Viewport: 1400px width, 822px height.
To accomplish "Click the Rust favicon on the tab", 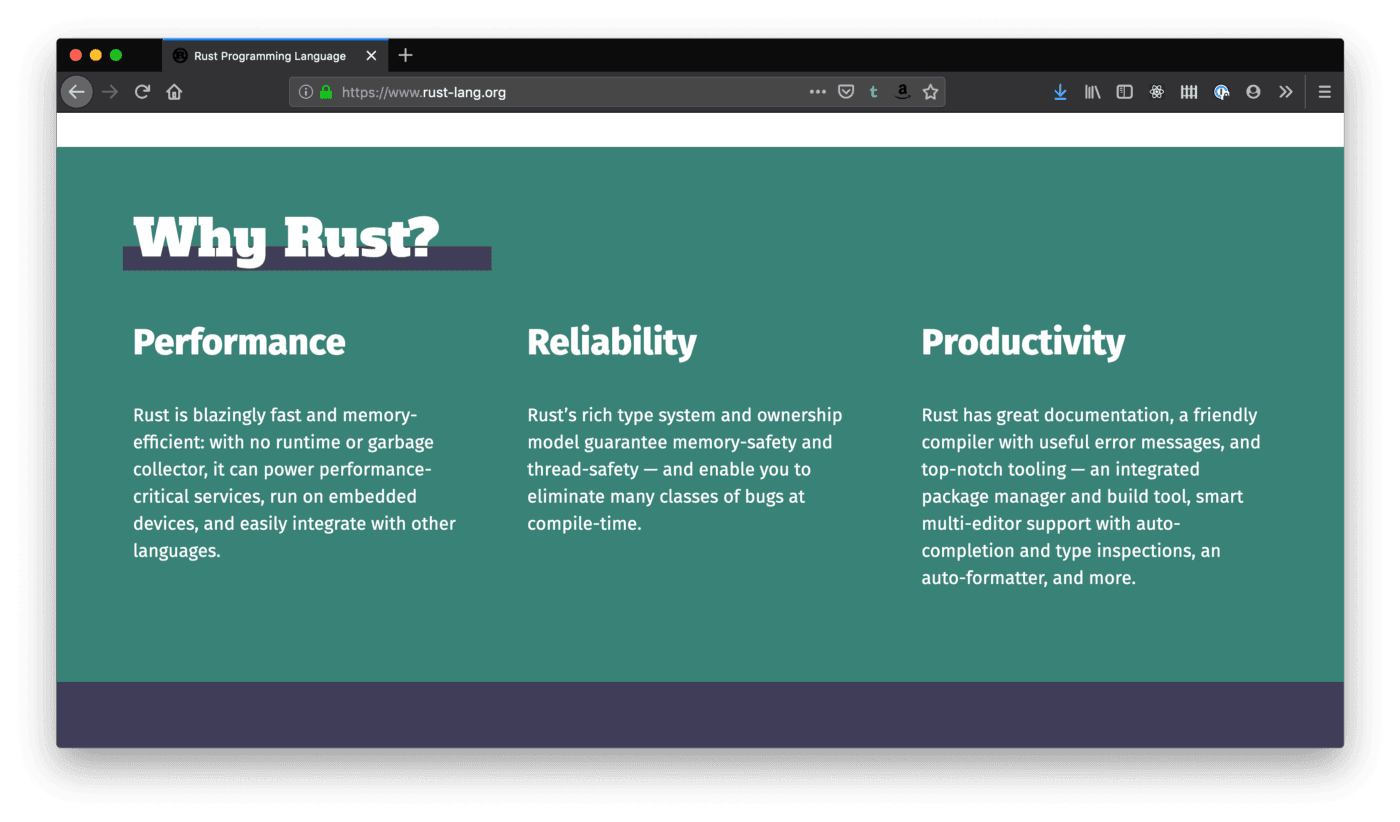I will point(180,56).
